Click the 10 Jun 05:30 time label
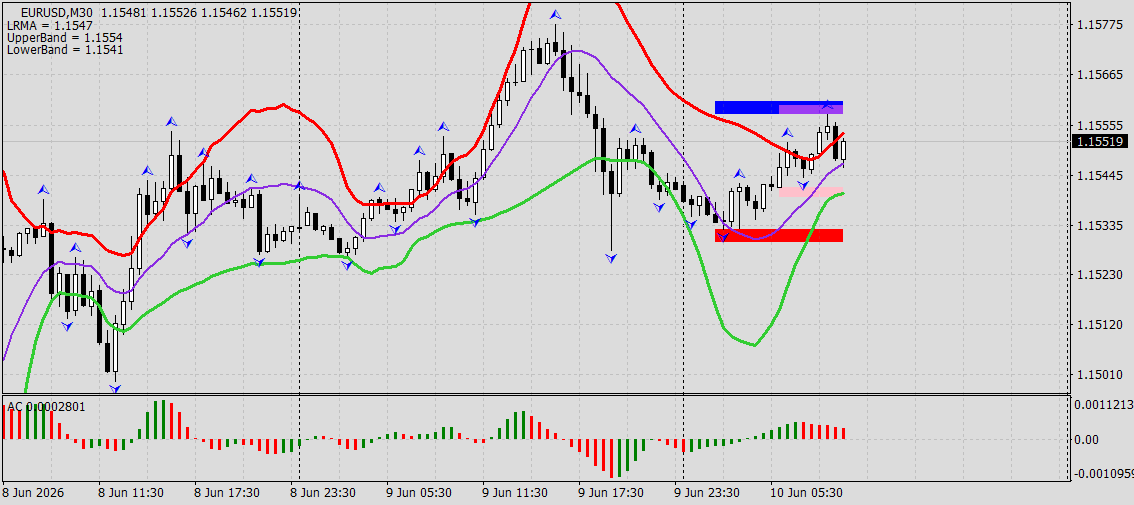The image size is (1134, 505). [x=806, y=493]
